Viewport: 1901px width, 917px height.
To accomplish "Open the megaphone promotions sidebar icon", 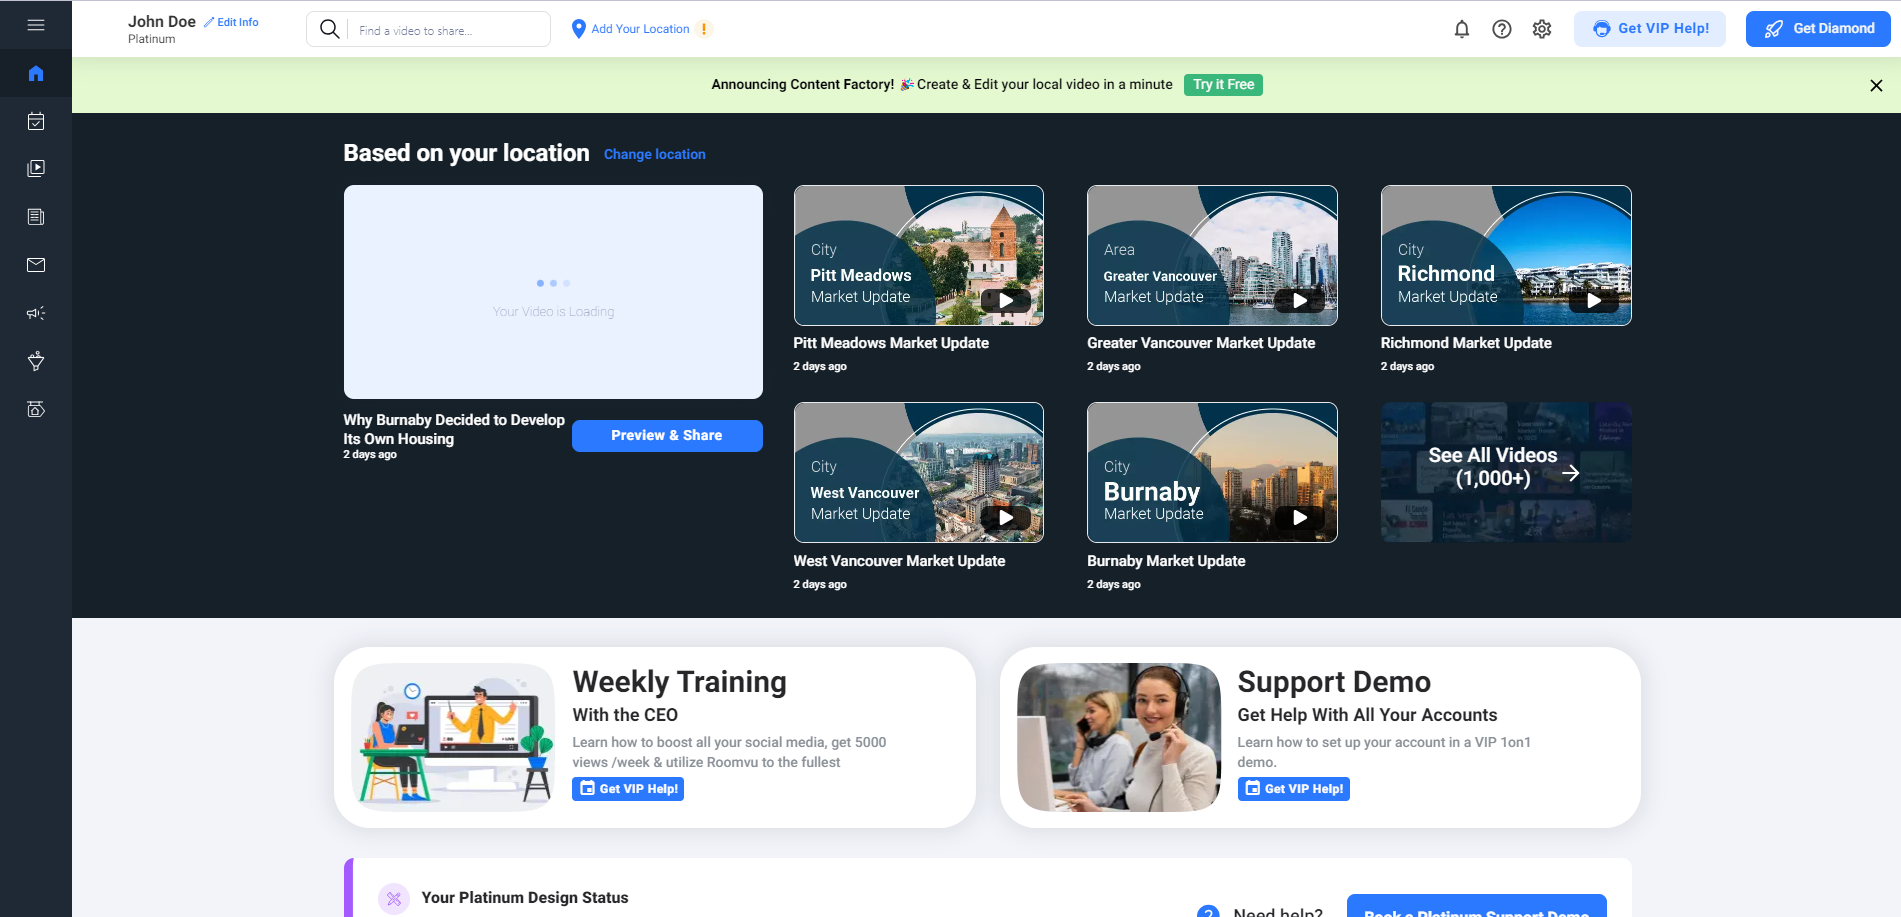I will (36, 313).
